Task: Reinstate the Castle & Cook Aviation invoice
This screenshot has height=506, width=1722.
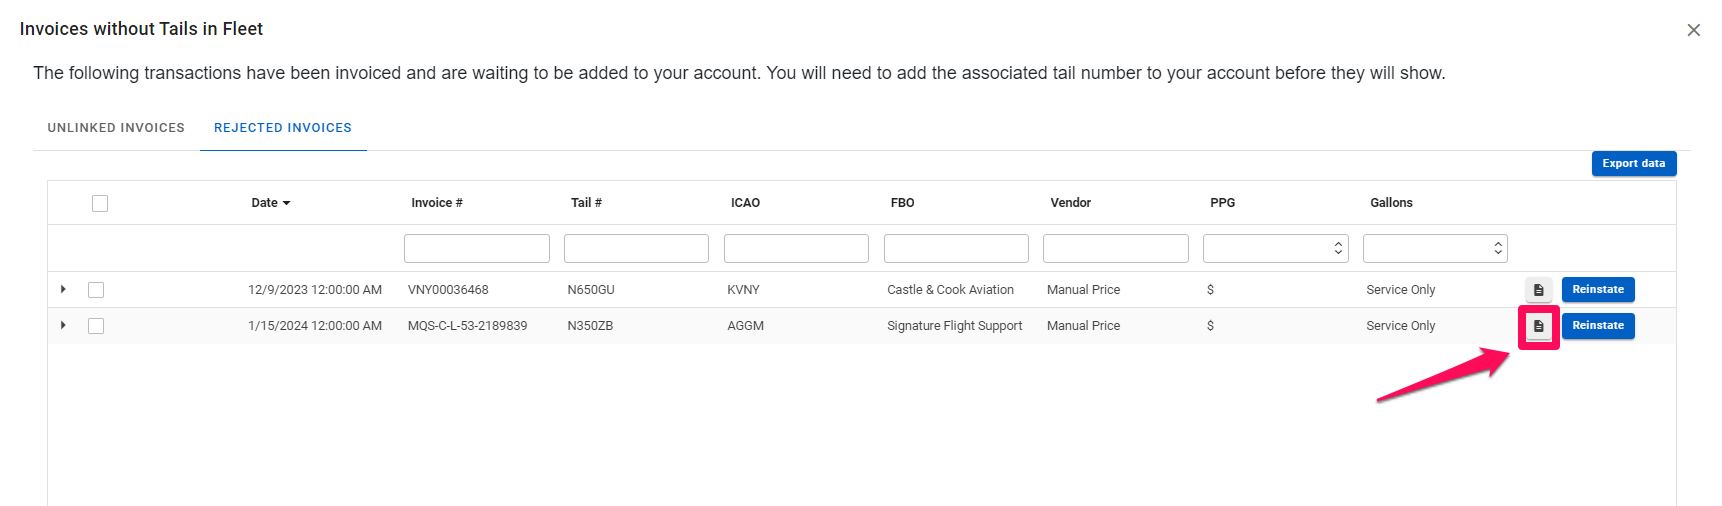Action: (x=1597, y=290)
